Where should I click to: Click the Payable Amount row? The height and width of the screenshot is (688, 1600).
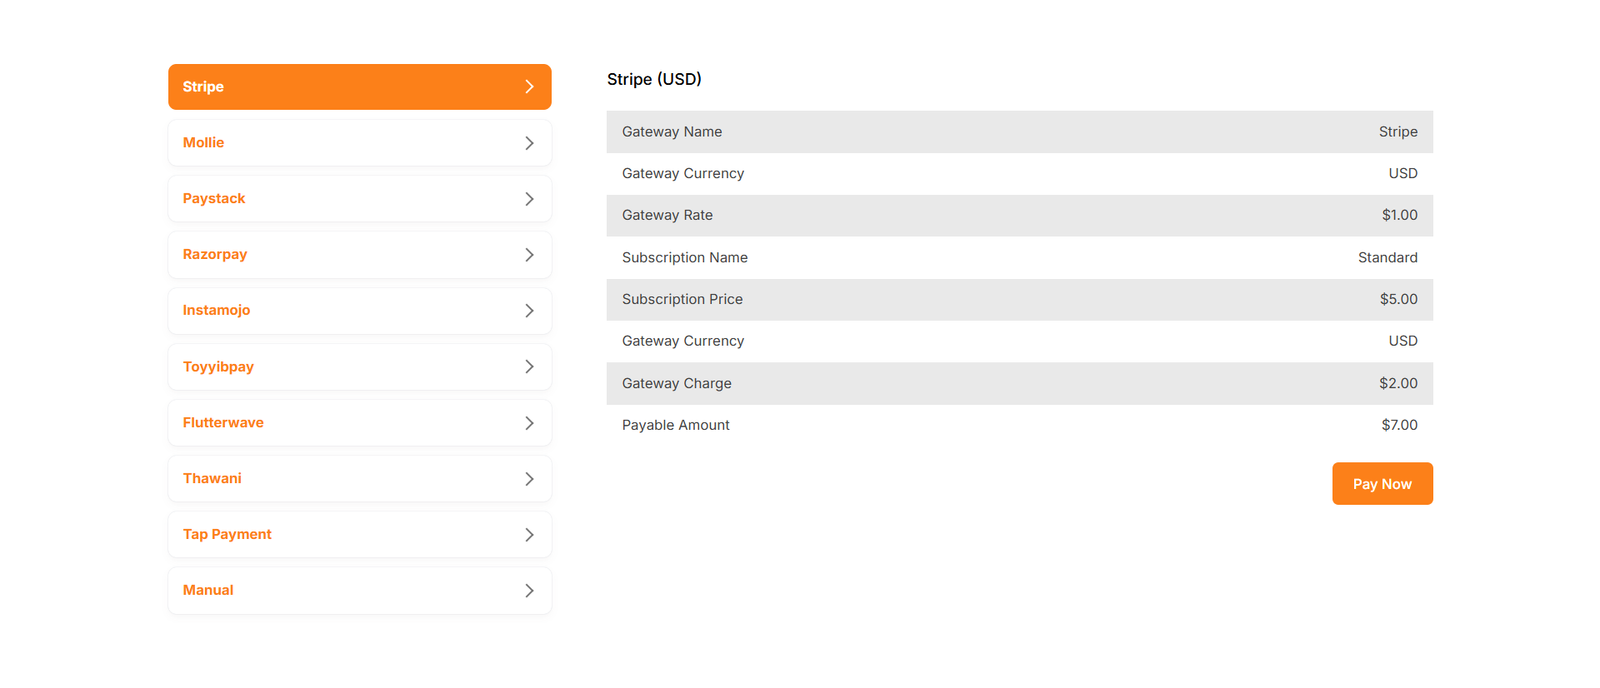pos(1019,425)
